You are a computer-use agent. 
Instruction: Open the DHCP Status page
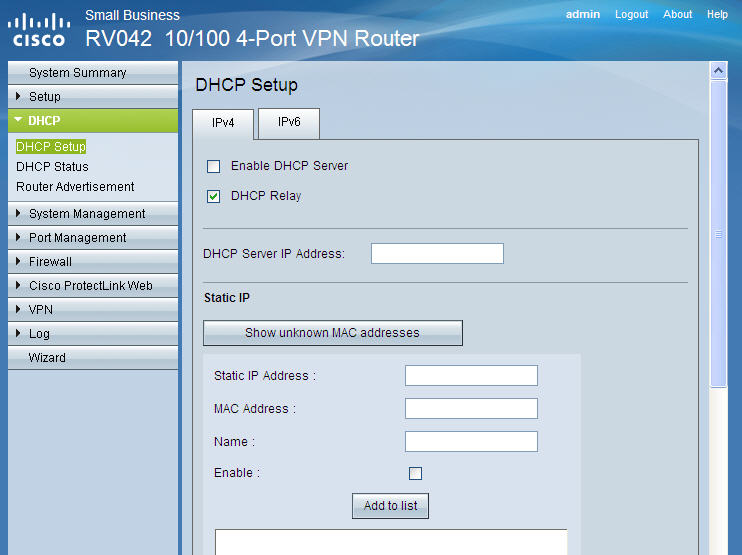coord(53,167)
